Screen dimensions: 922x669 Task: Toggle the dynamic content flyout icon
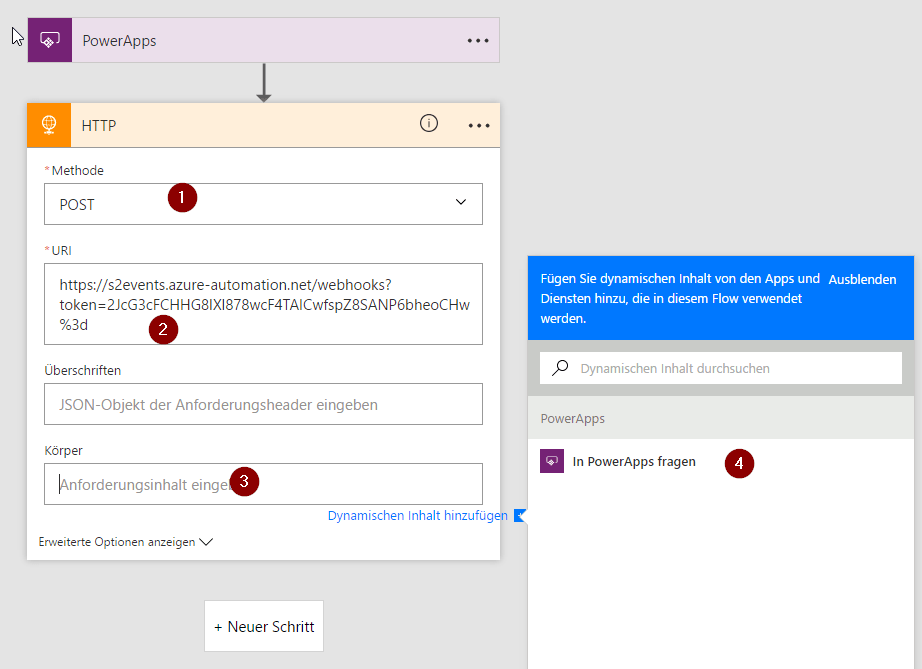[520, 516]
